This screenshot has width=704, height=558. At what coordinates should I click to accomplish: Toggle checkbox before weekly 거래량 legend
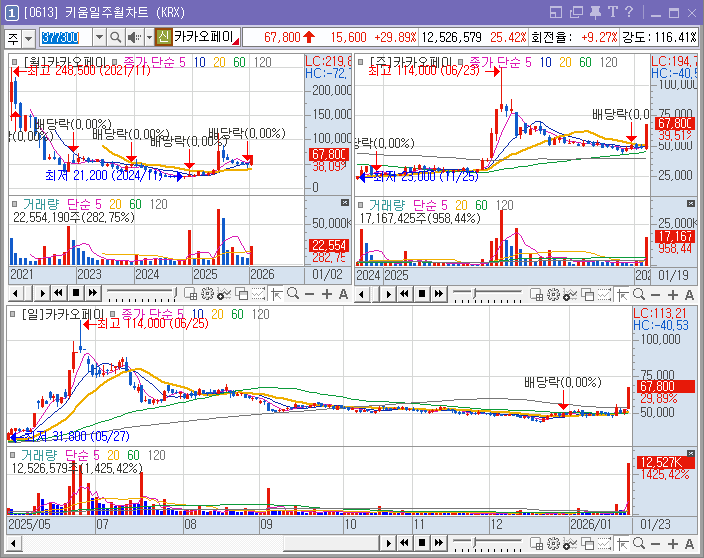pyautogui.click(x=361, y=205)
